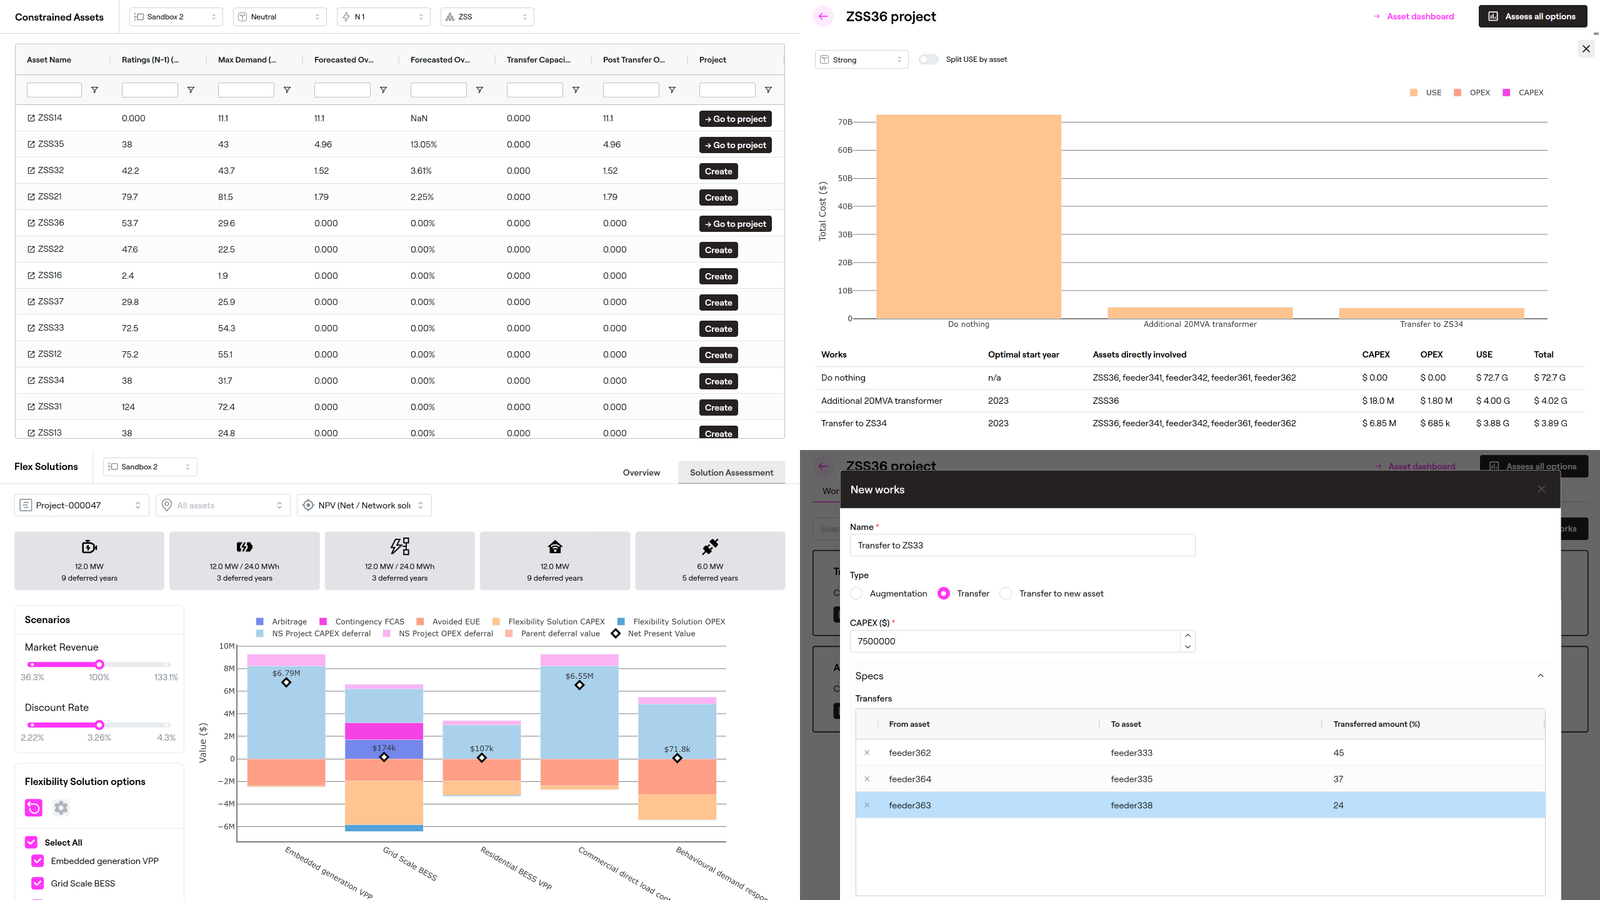The image size is (1600, 900).
Task: Click filter icon under Asset Name column
Action: tap(95, 90)
